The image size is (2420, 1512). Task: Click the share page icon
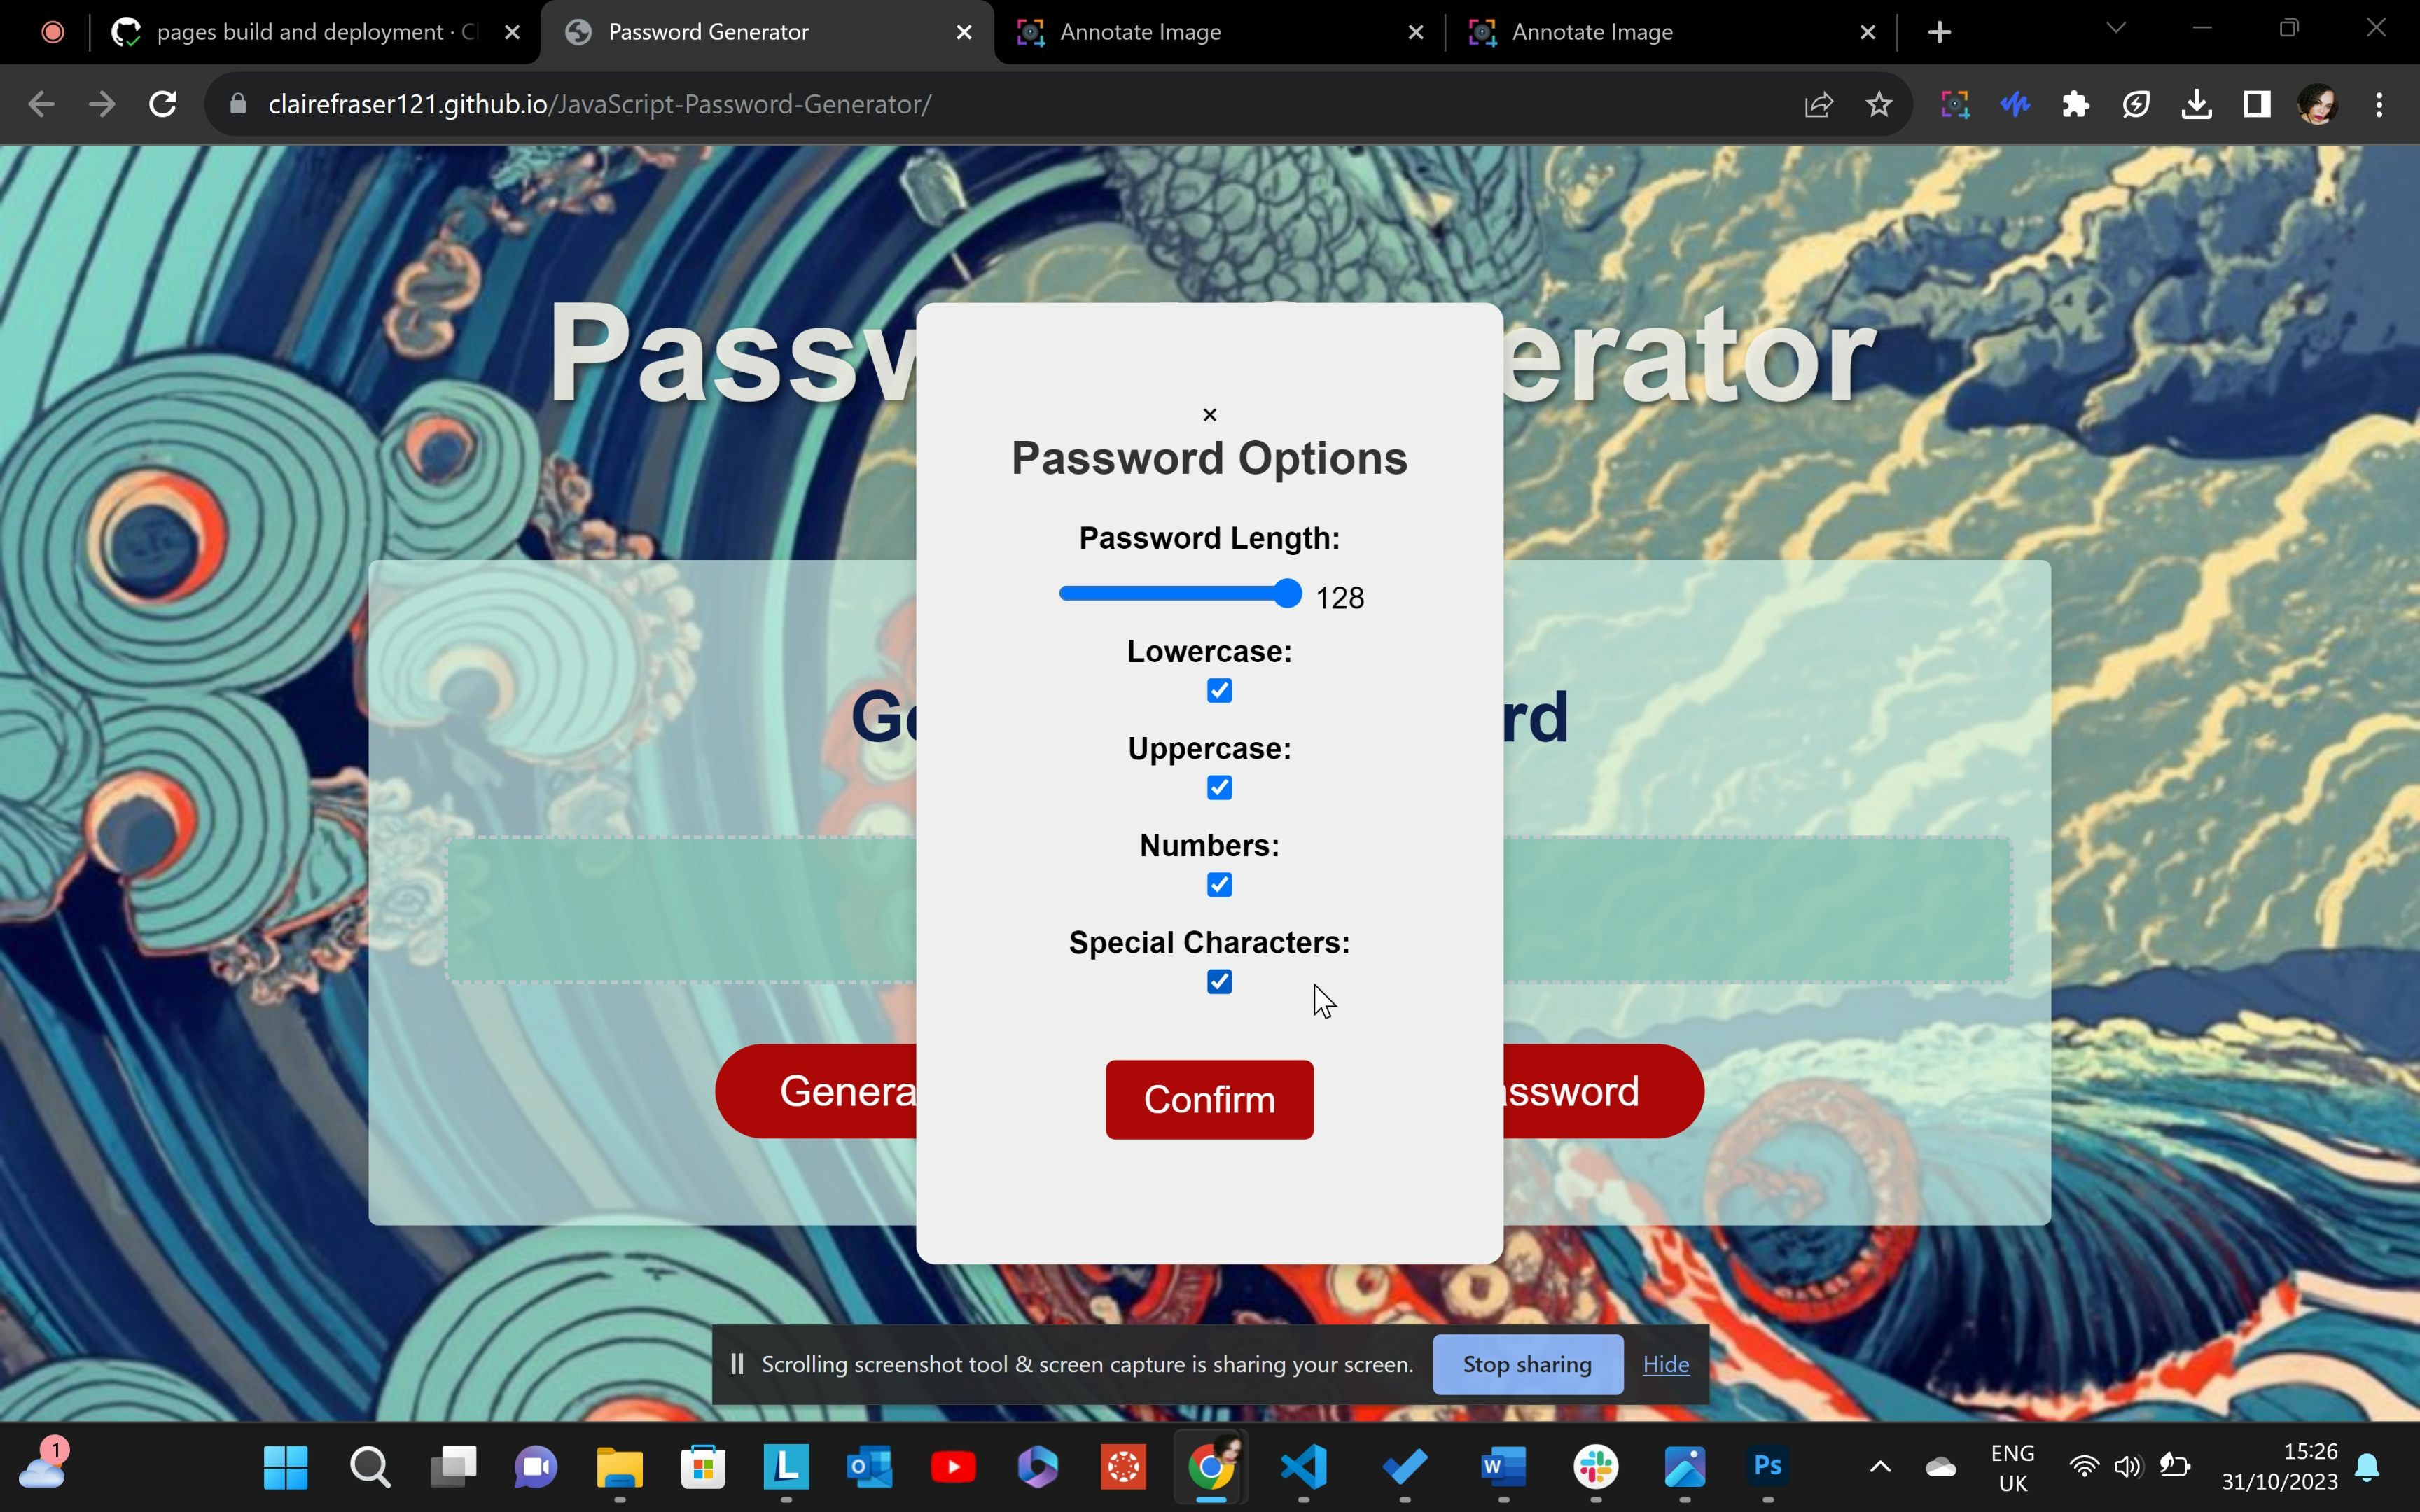coord(1819,104)
